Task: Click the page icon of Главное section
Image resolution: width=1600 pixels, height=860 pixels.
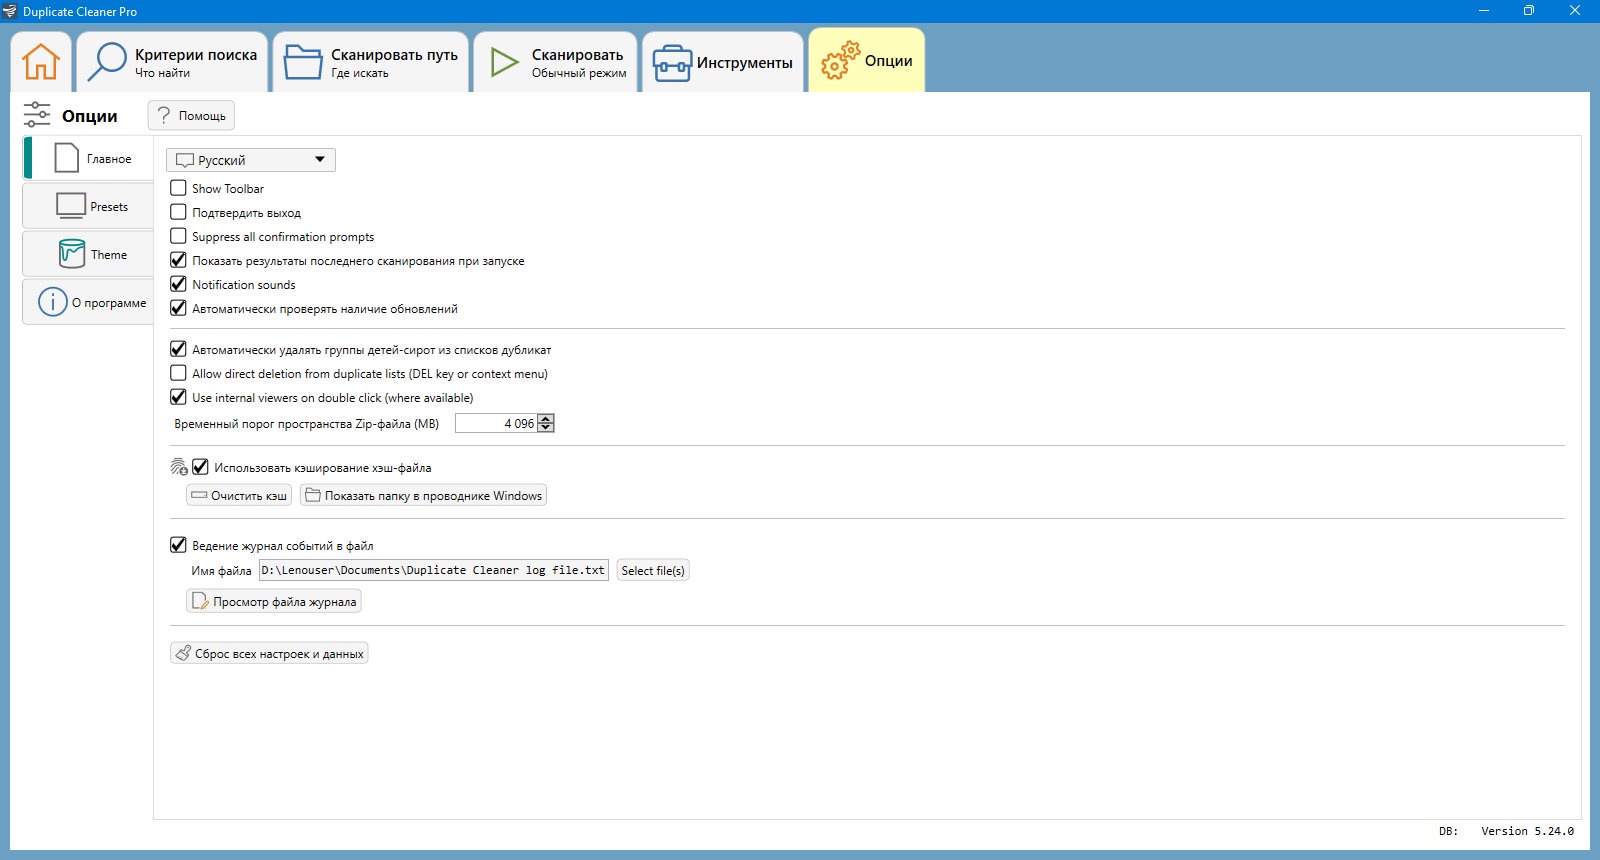Action: tap(66, 158)
